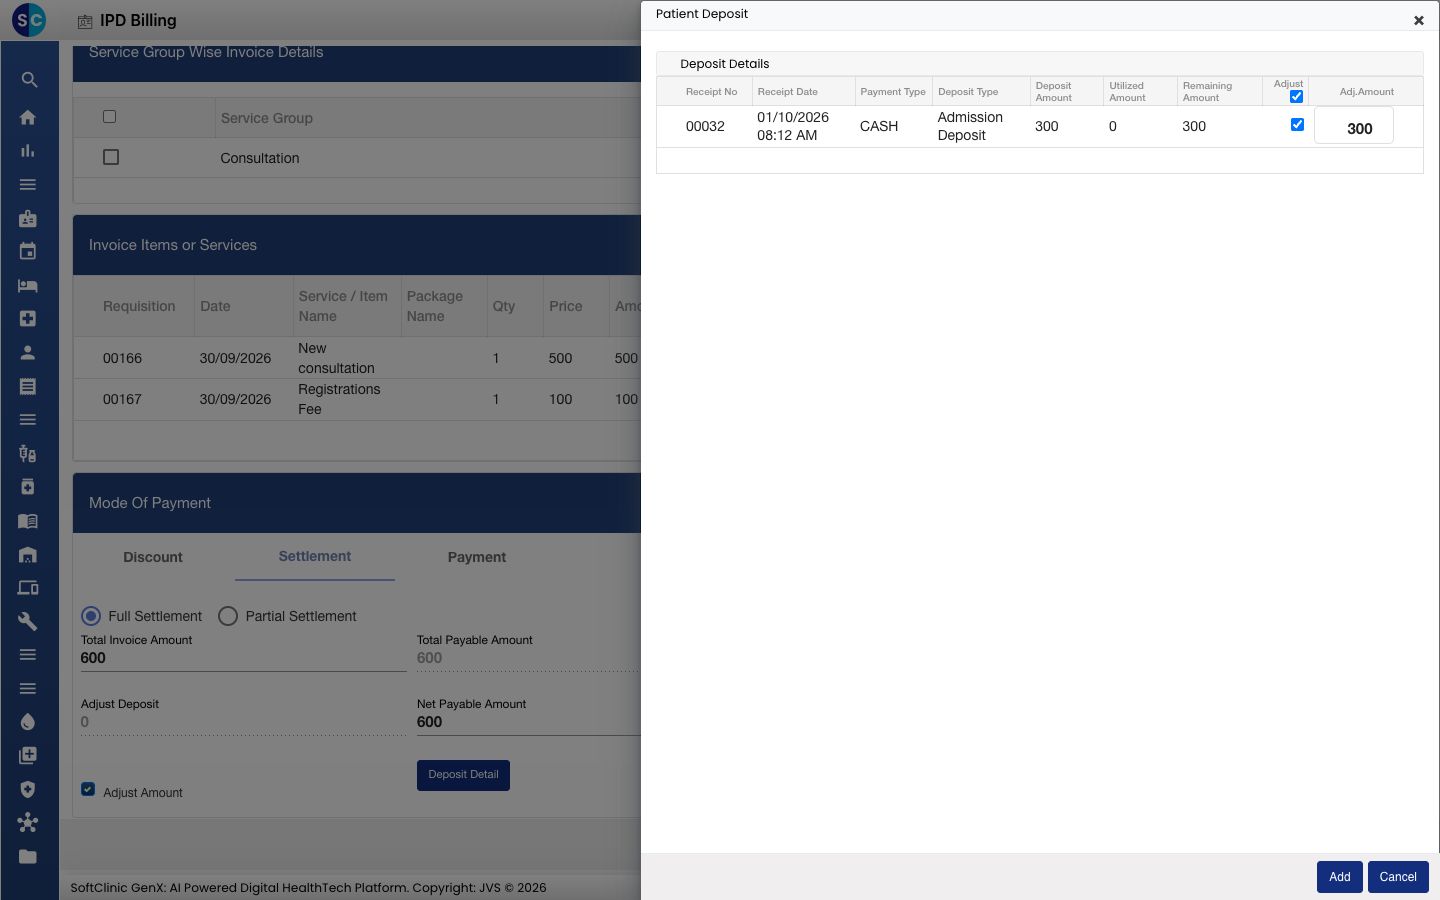Switch to the Settlement tab
1440x900 pixels.
click(x=315, y=556)
